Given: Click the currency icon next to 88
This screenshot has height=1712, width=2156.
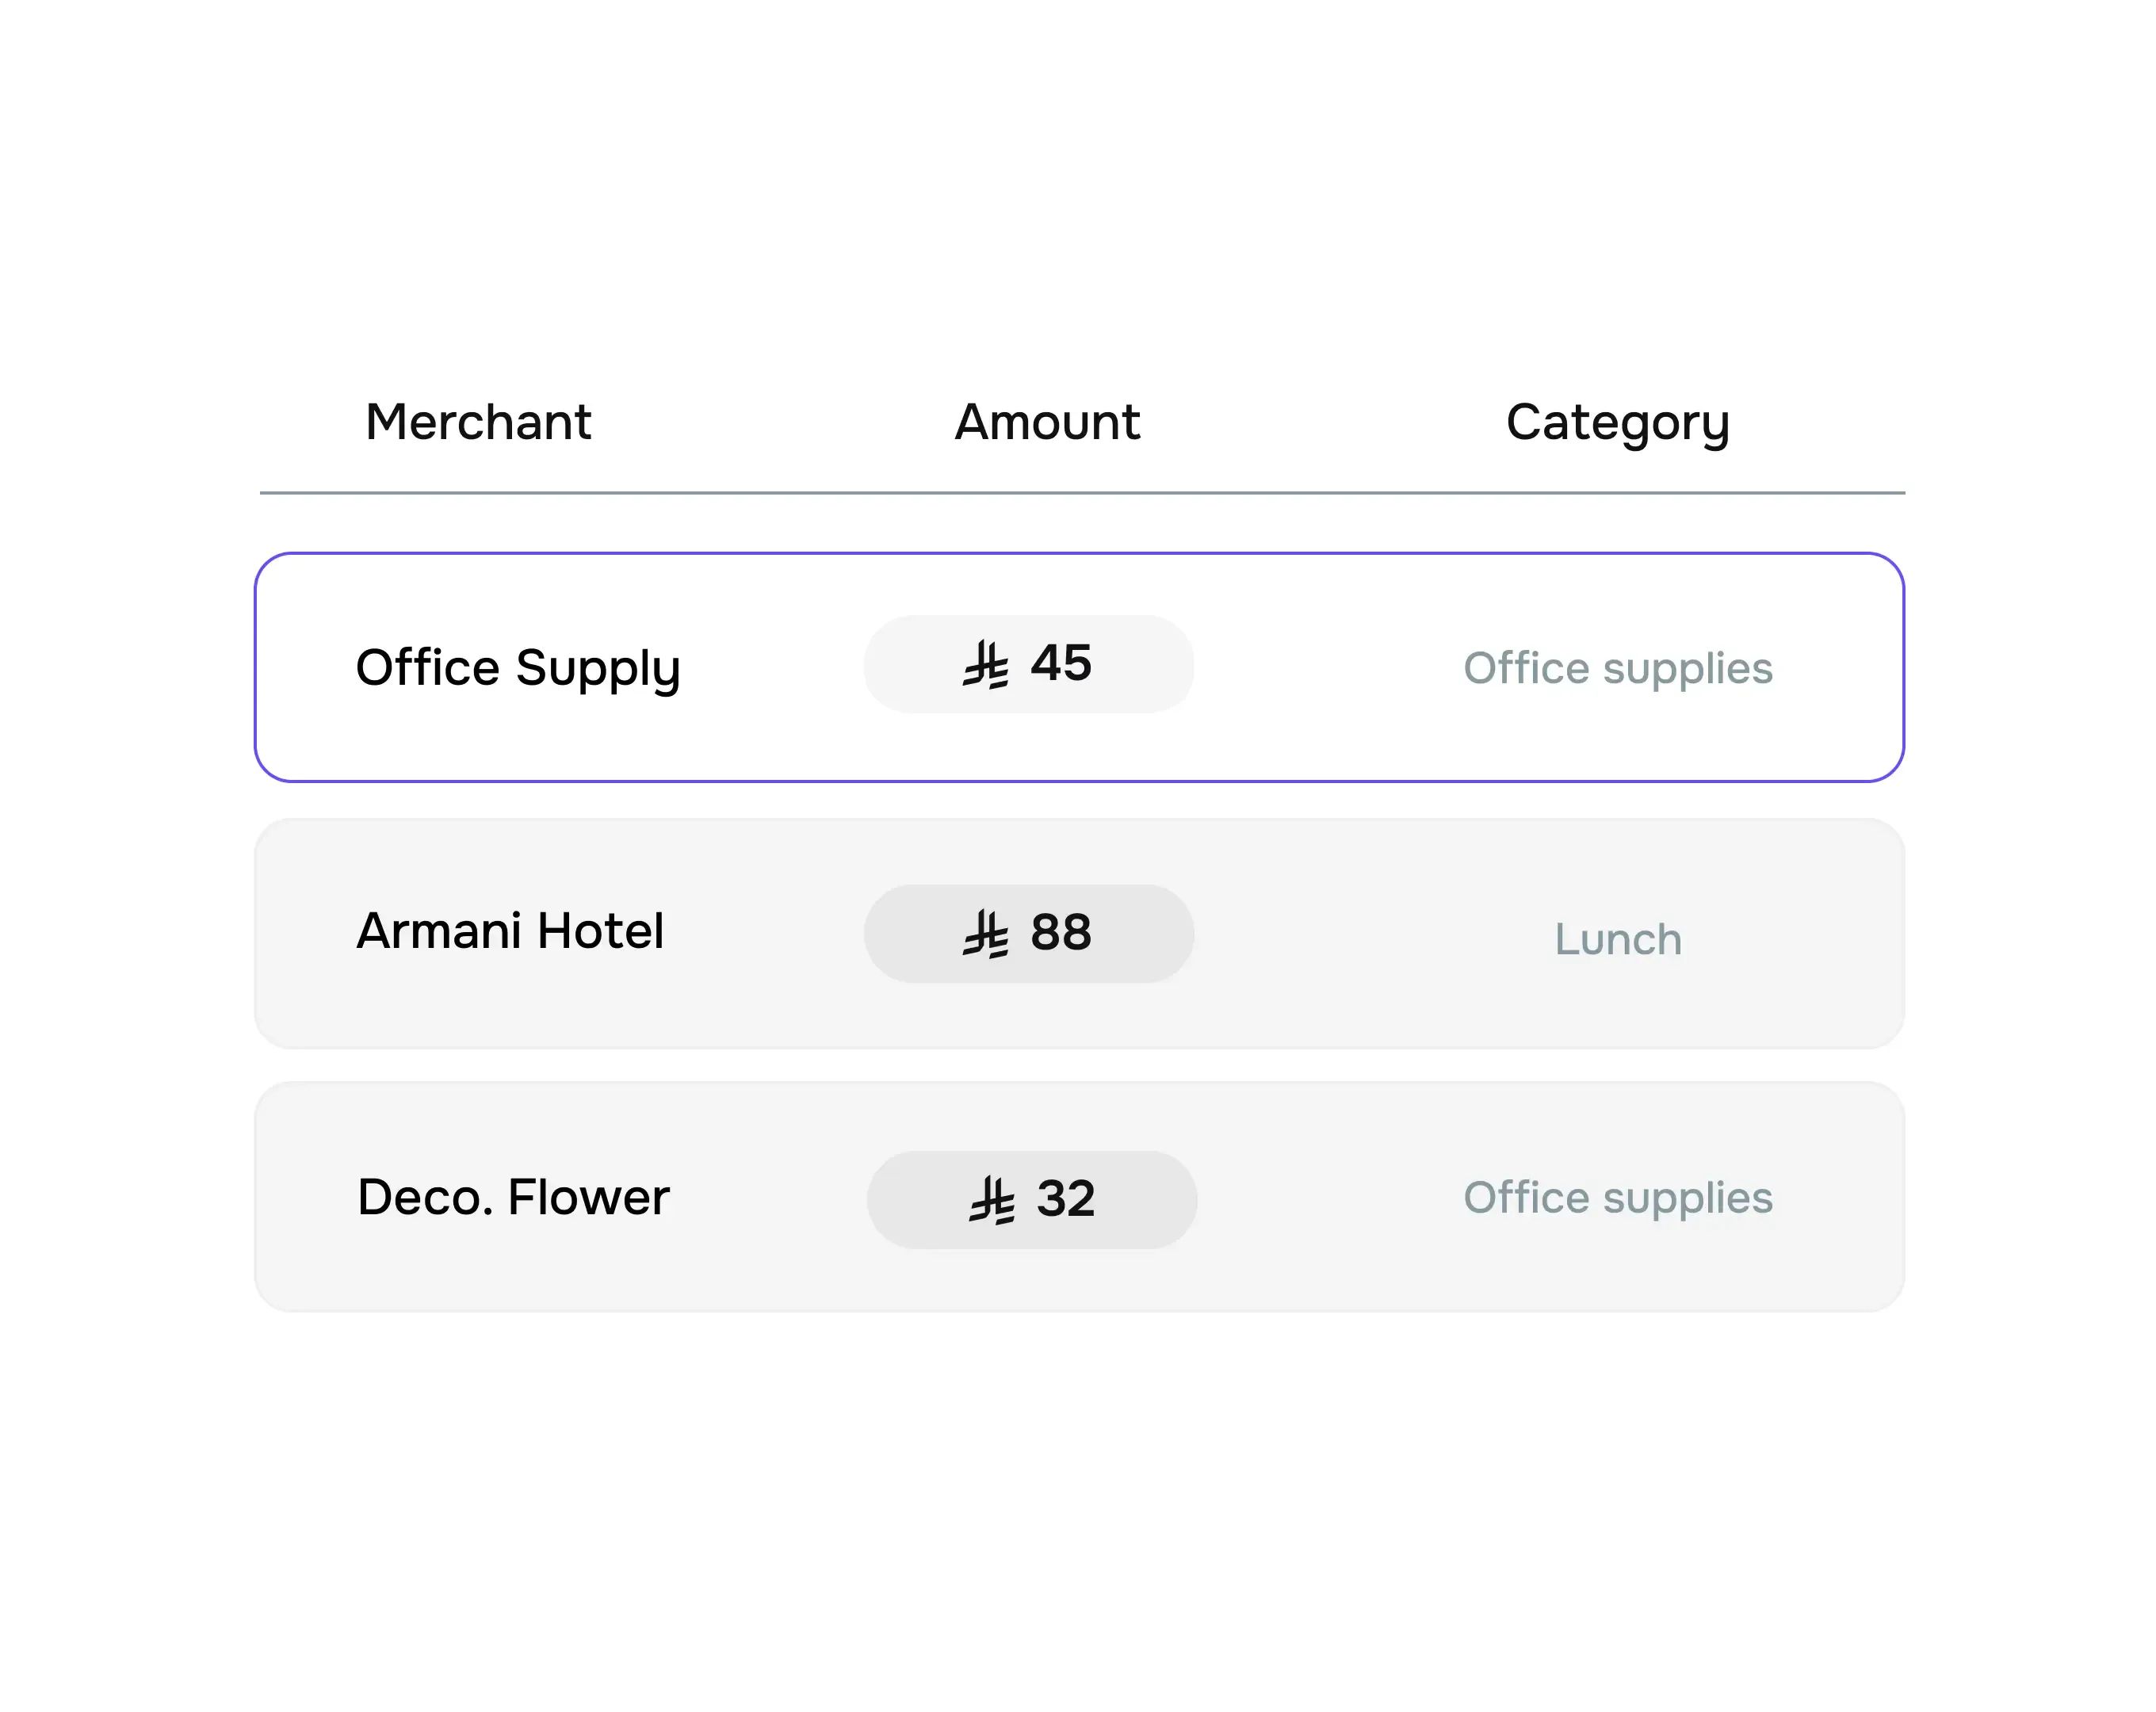Looking at the screenshot, I should coord(985,932).
